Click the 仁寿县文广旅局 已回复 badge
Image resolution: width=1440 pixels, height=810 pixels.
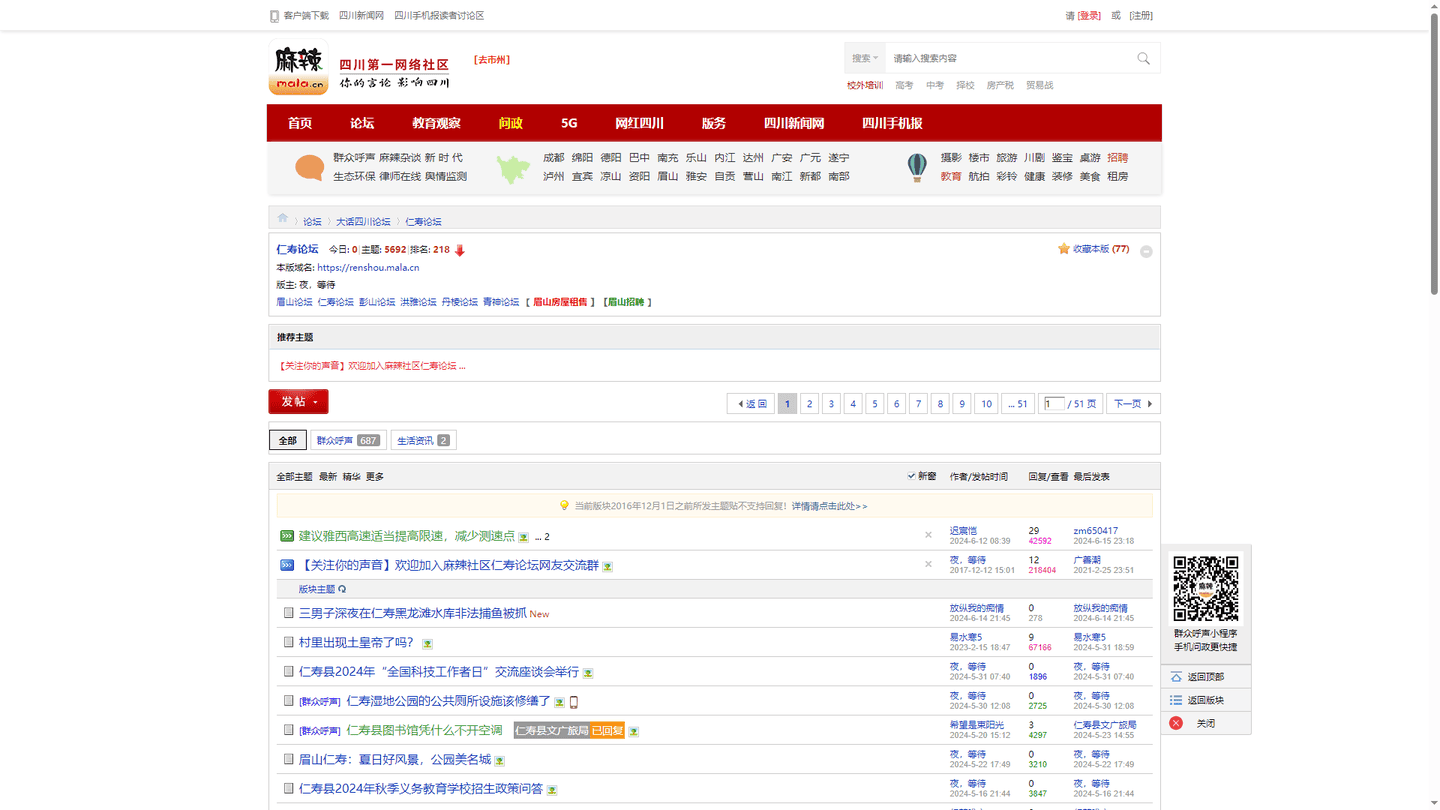tap(569, 731)
